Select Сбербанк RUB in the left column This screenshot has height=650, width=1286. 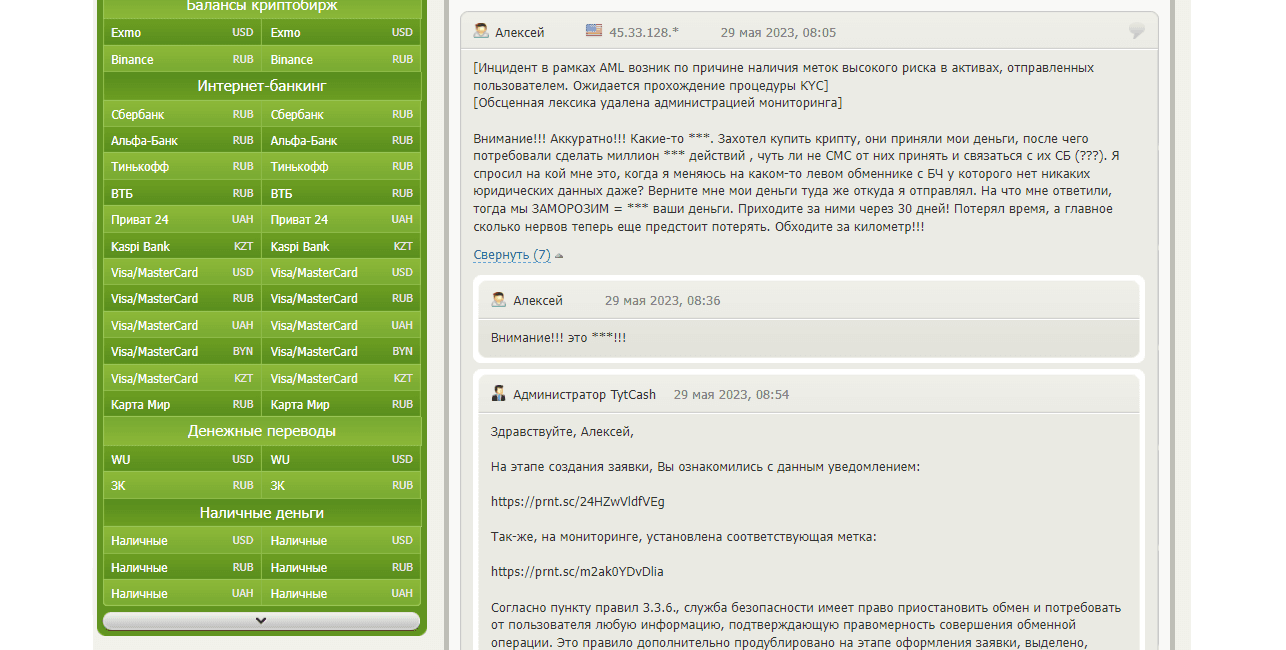pos(181,114)
